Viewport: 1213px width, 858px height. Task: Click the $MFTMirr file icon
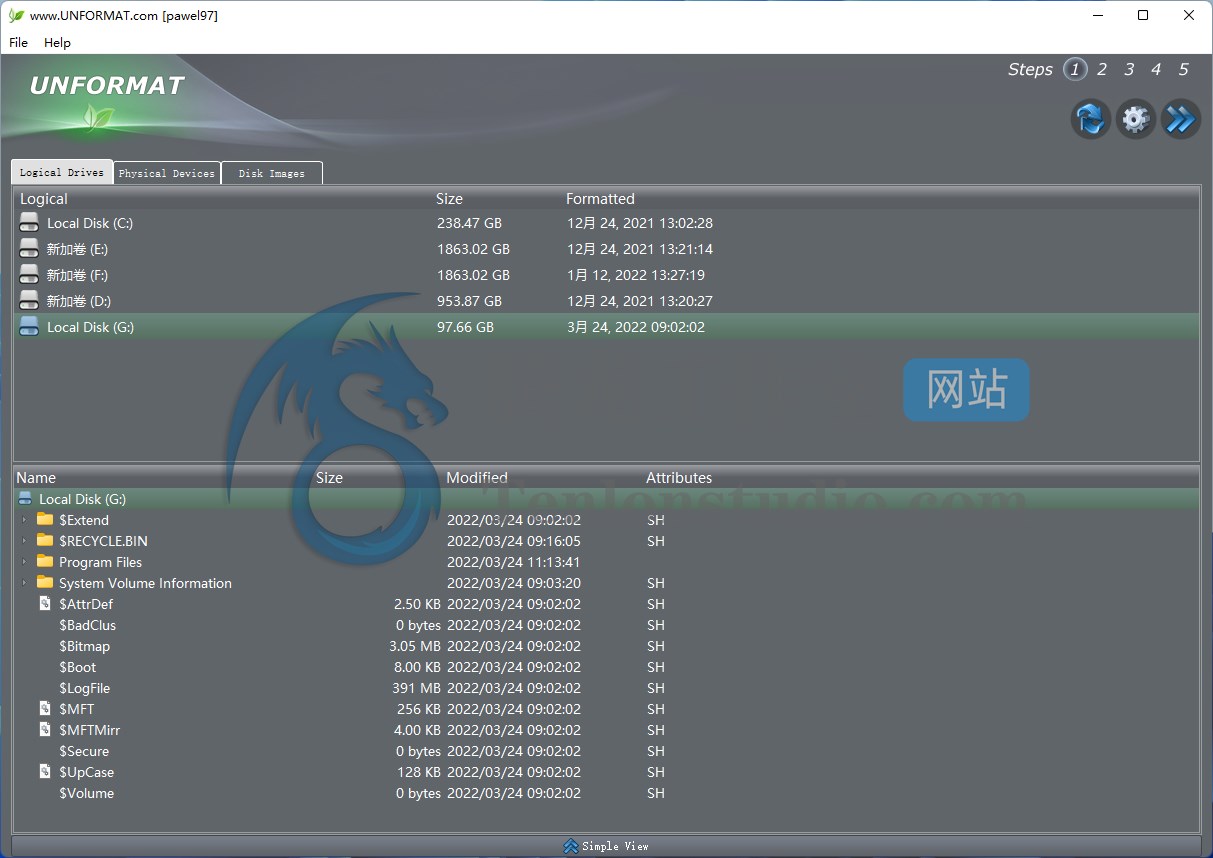(45, 729)
